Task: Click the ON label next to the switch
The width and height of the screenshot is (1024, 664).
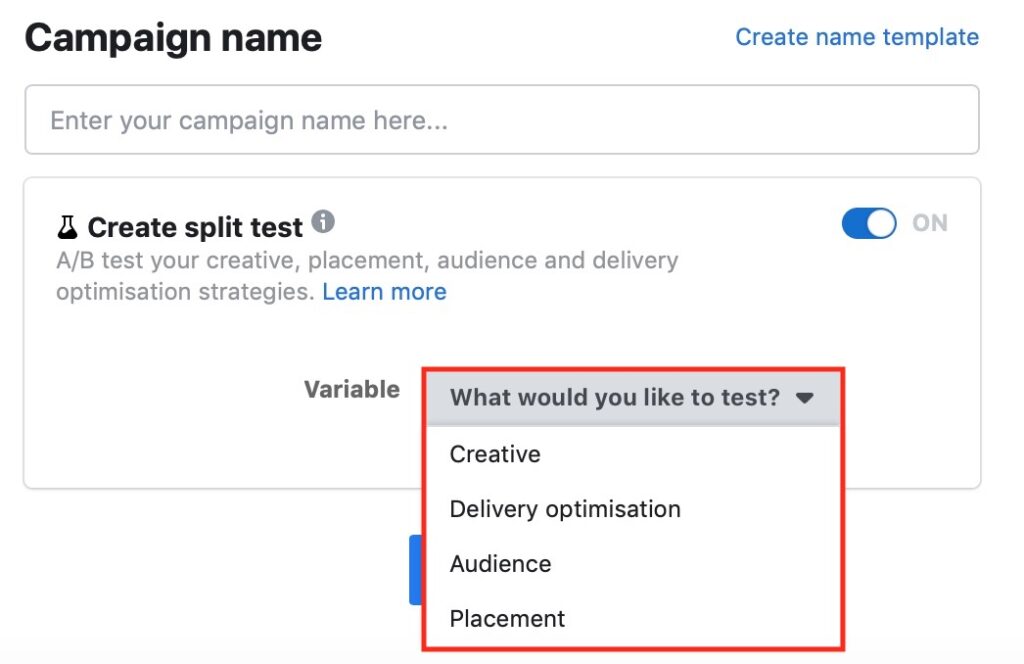Action: 929,223
